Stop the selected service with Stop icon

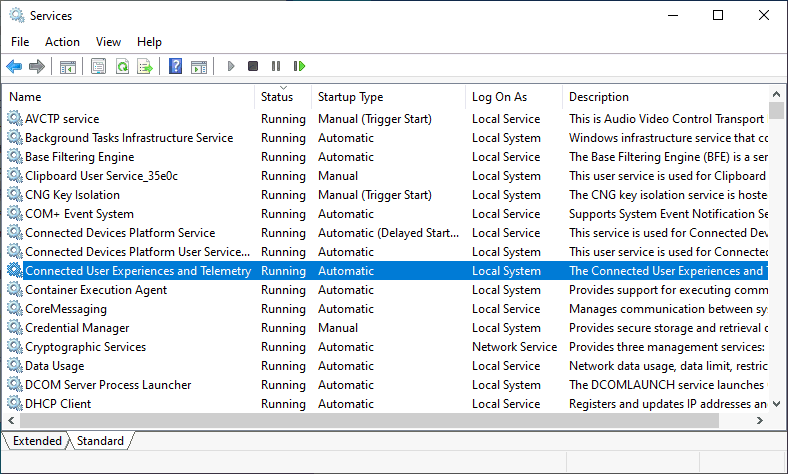click(253, 66)
